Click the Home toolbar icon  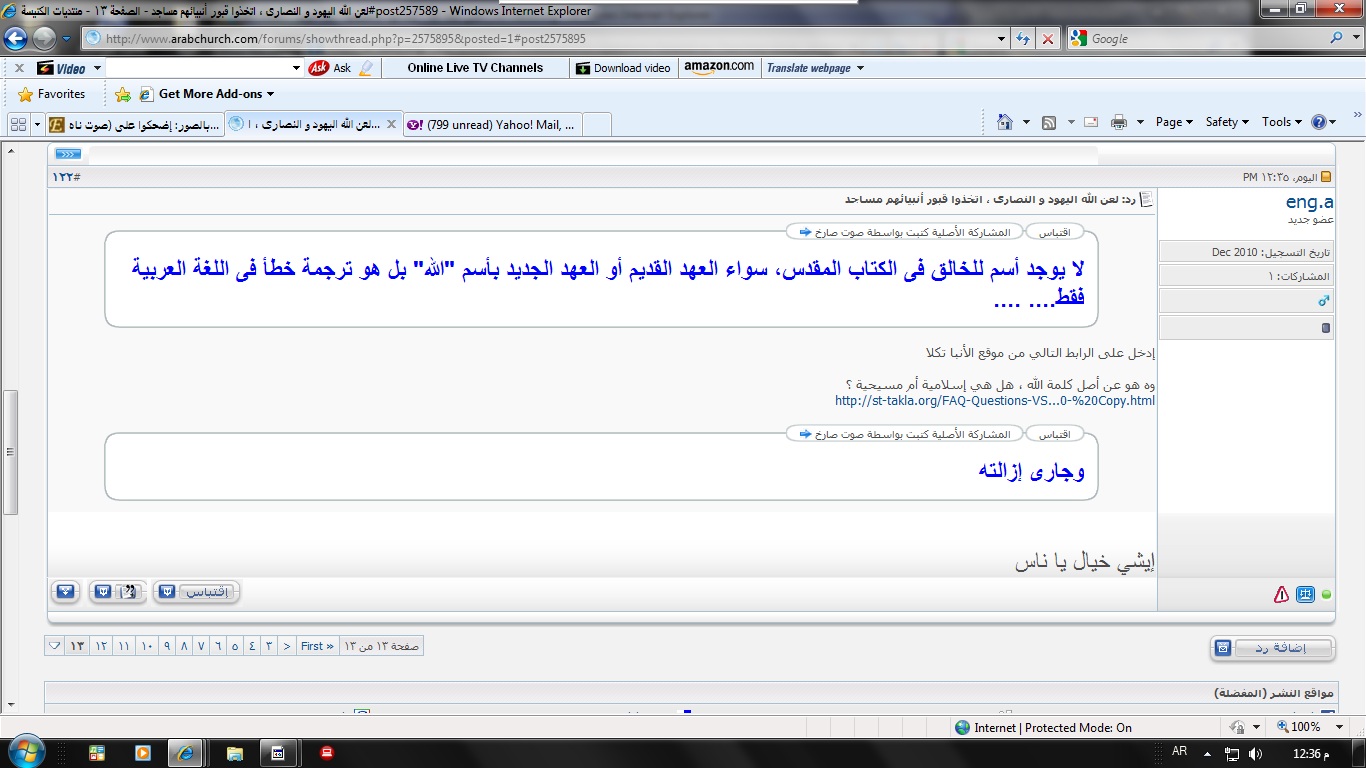coord(1005,122)
